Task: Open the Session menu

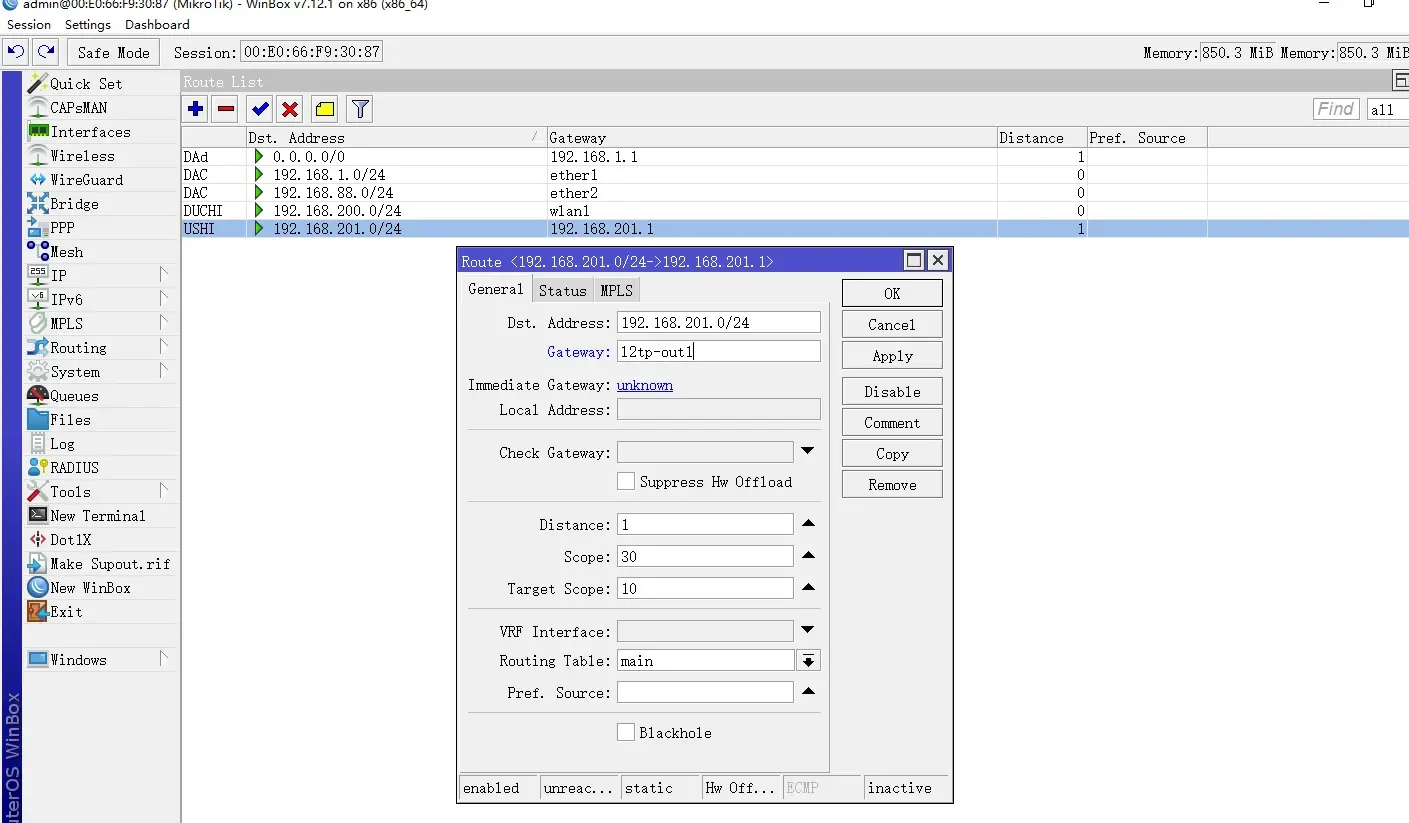Action: [29, 24]
